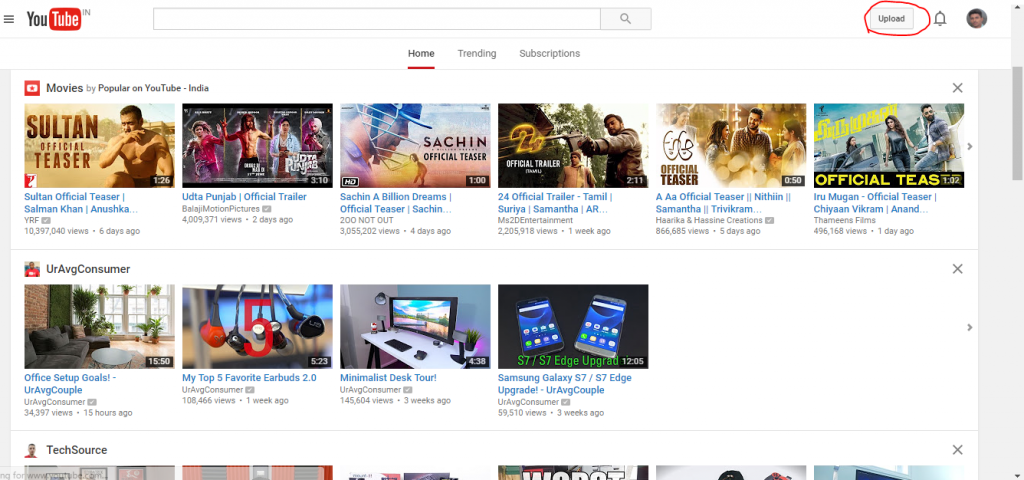Show next videos in UrAvgConsumer row
1024x480 pixels.
970,327
